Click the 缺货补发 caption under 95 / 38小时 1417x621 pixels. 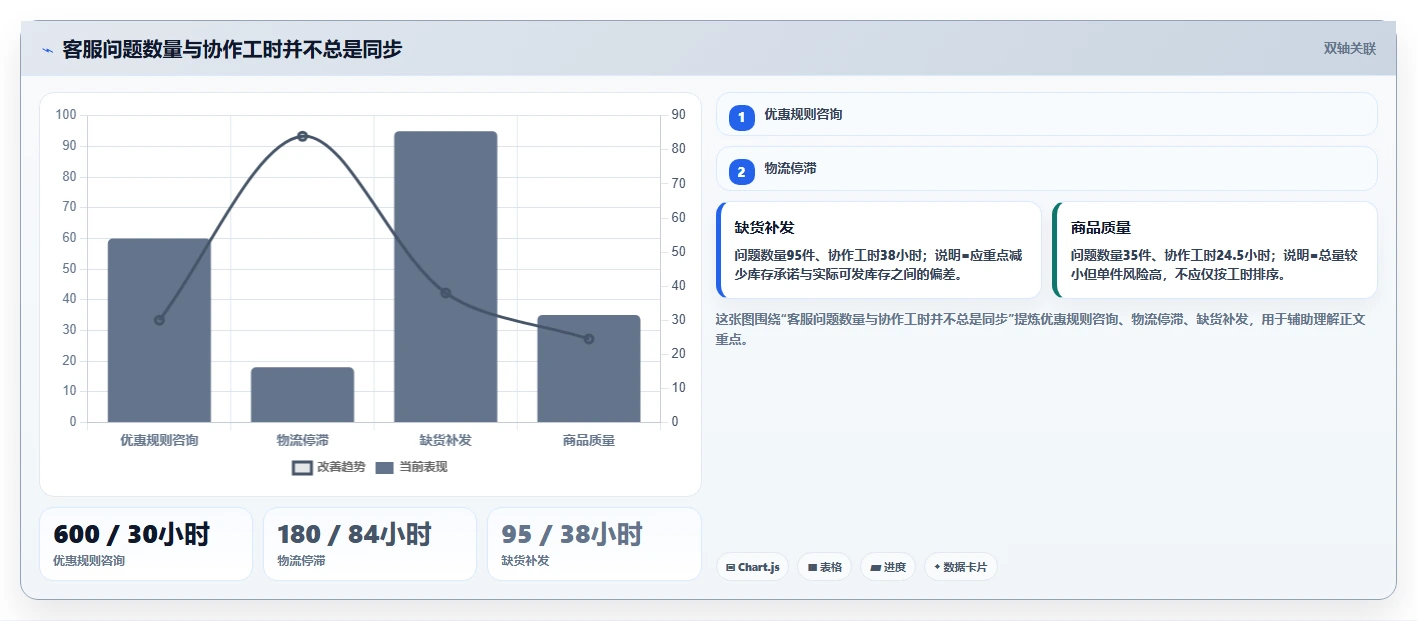coord(525,561)
